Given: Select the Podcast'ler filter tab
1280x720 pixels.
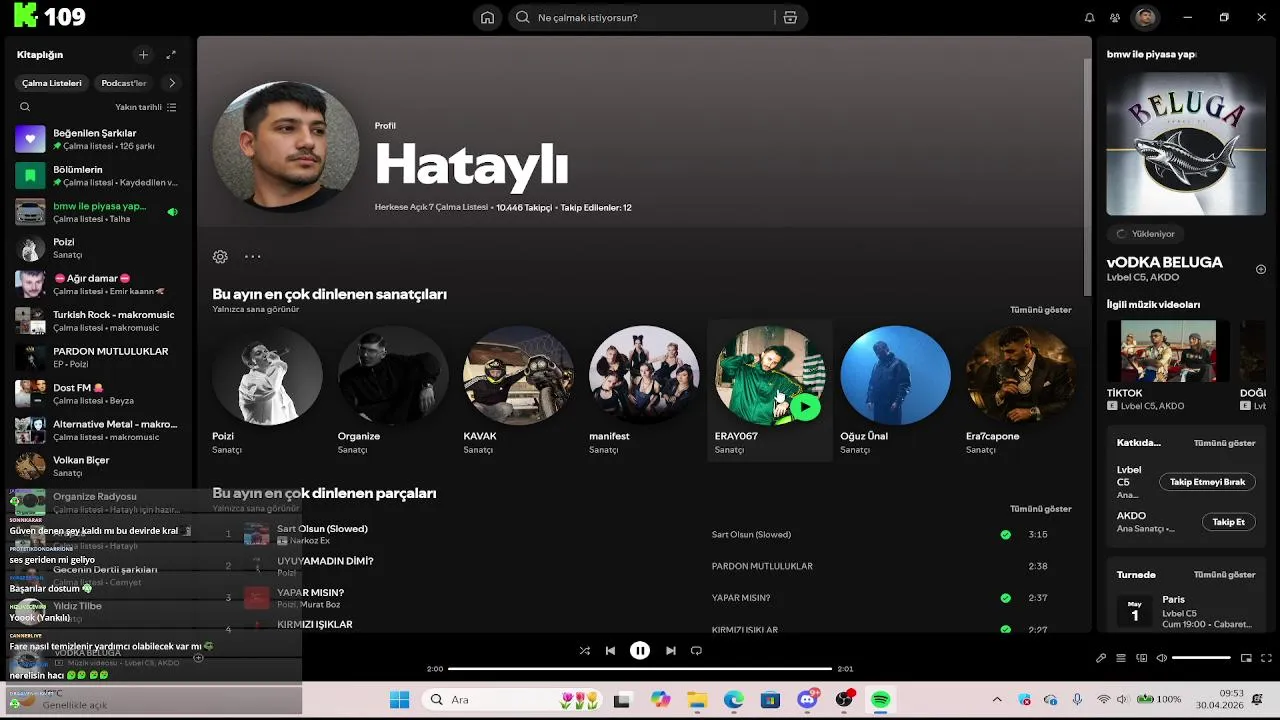Looking at the screenshot, I should tap(124, 83).
